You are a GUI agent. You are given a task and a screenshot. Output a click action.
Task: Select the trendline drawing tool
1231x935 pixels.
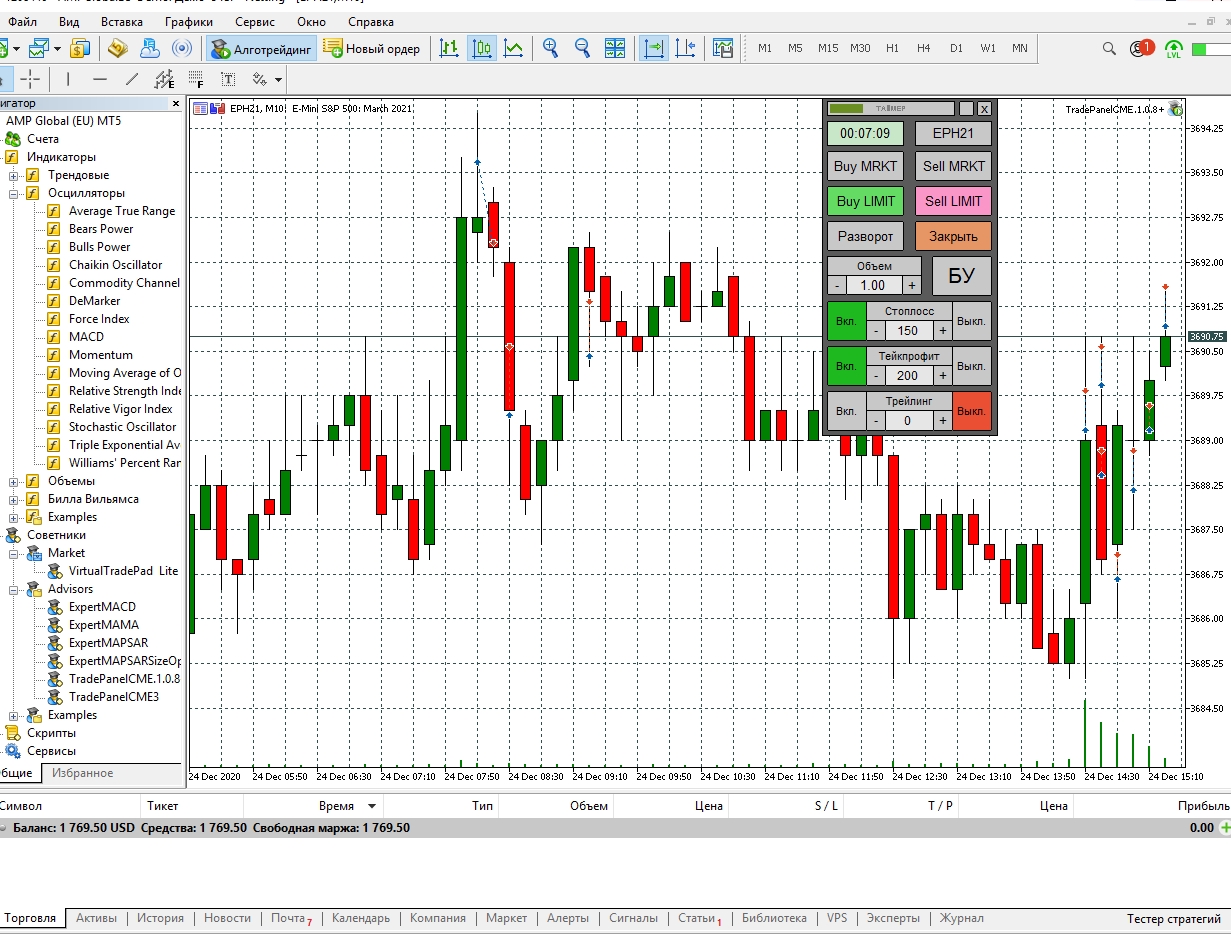coord(132,79)
